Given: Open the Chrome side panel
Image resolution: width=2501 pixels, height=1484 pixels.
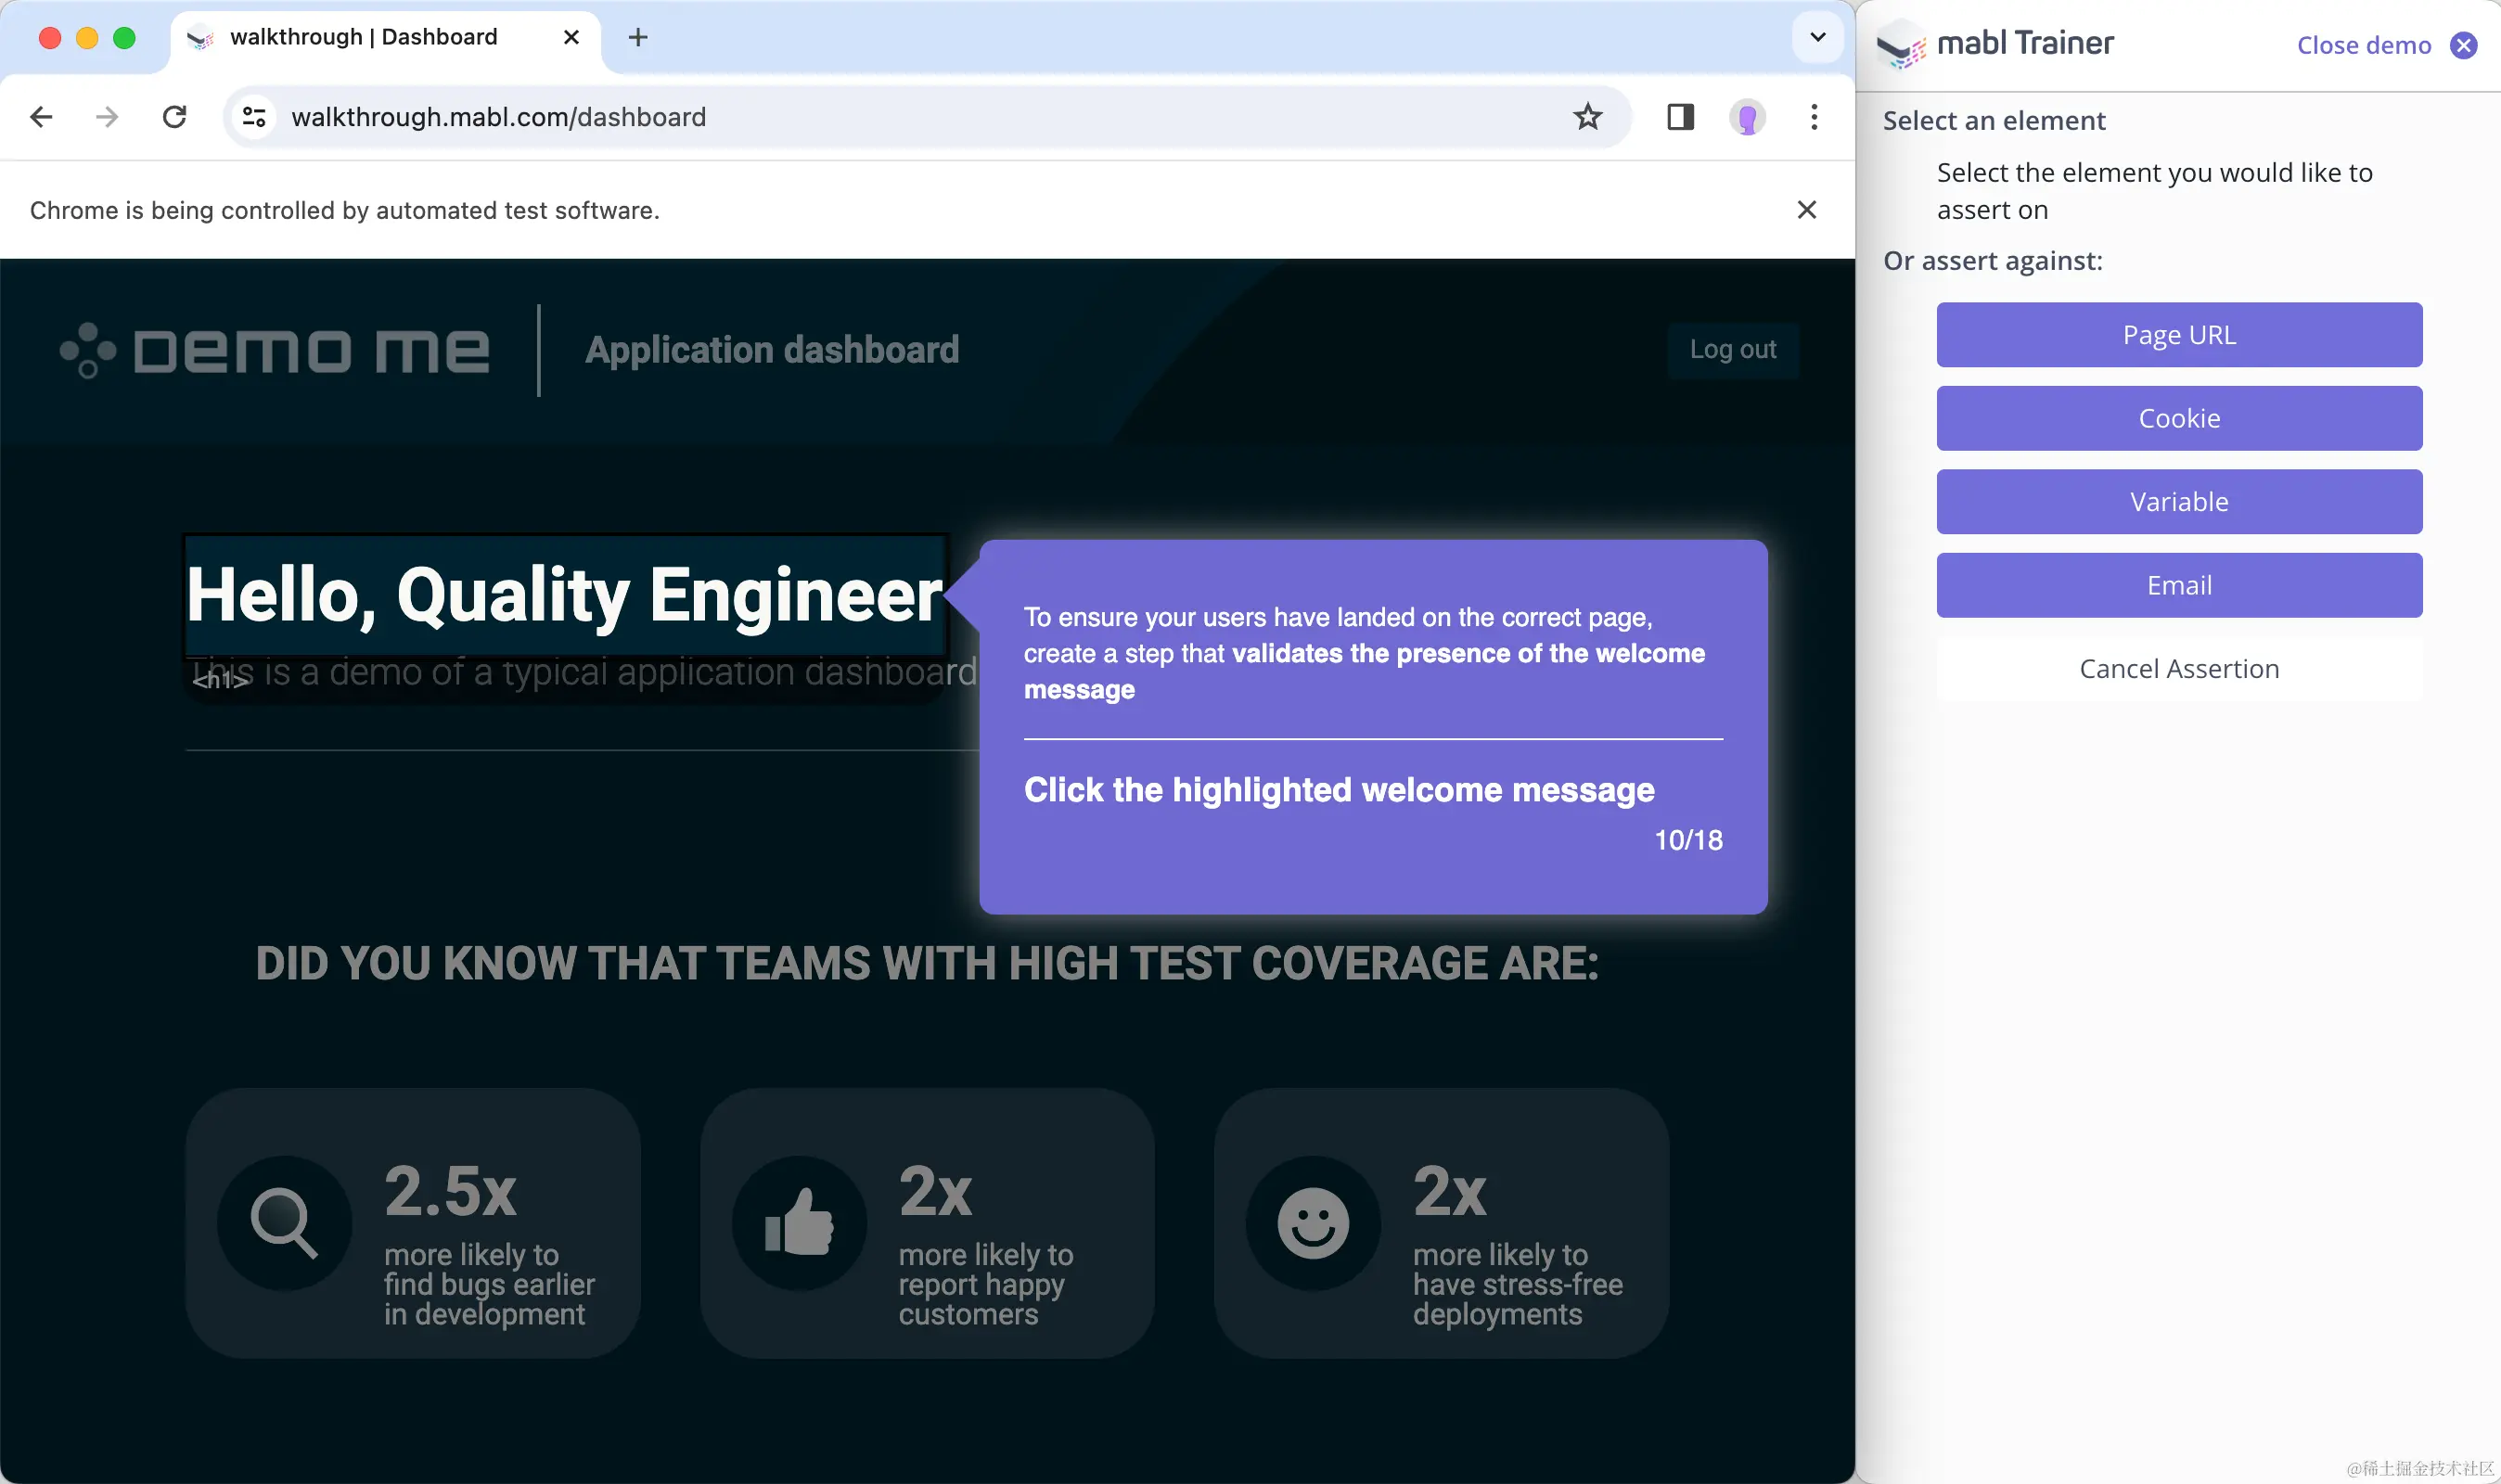Looking at the screenshot, I should 1680,117.
